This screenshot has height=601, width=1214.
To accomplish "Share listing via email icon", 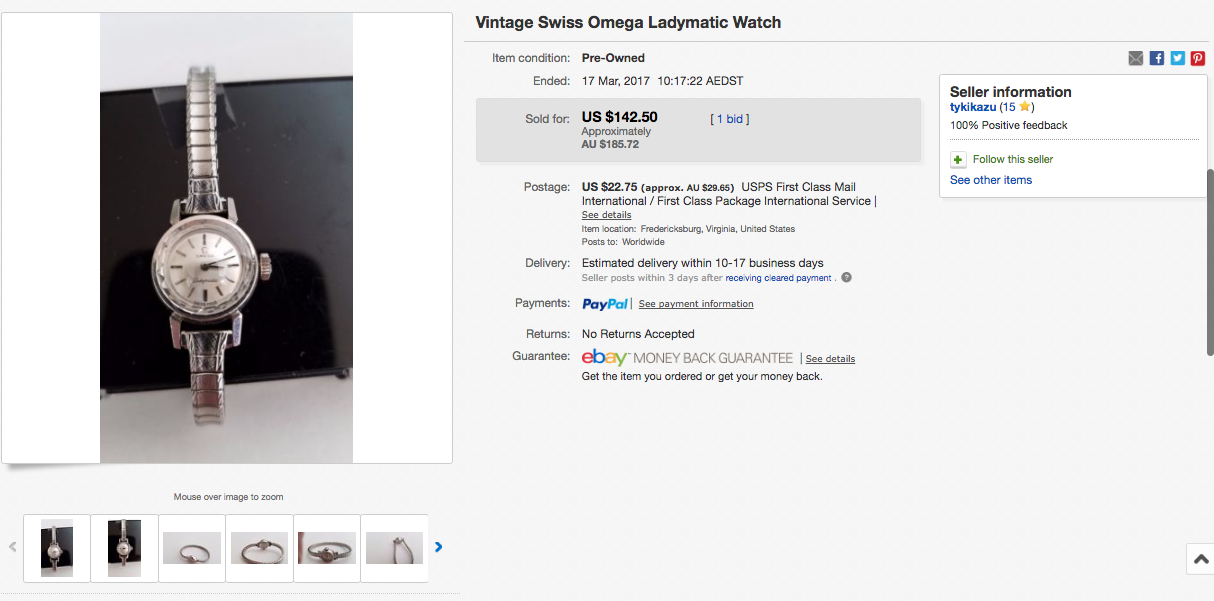I will (1136, 58).
